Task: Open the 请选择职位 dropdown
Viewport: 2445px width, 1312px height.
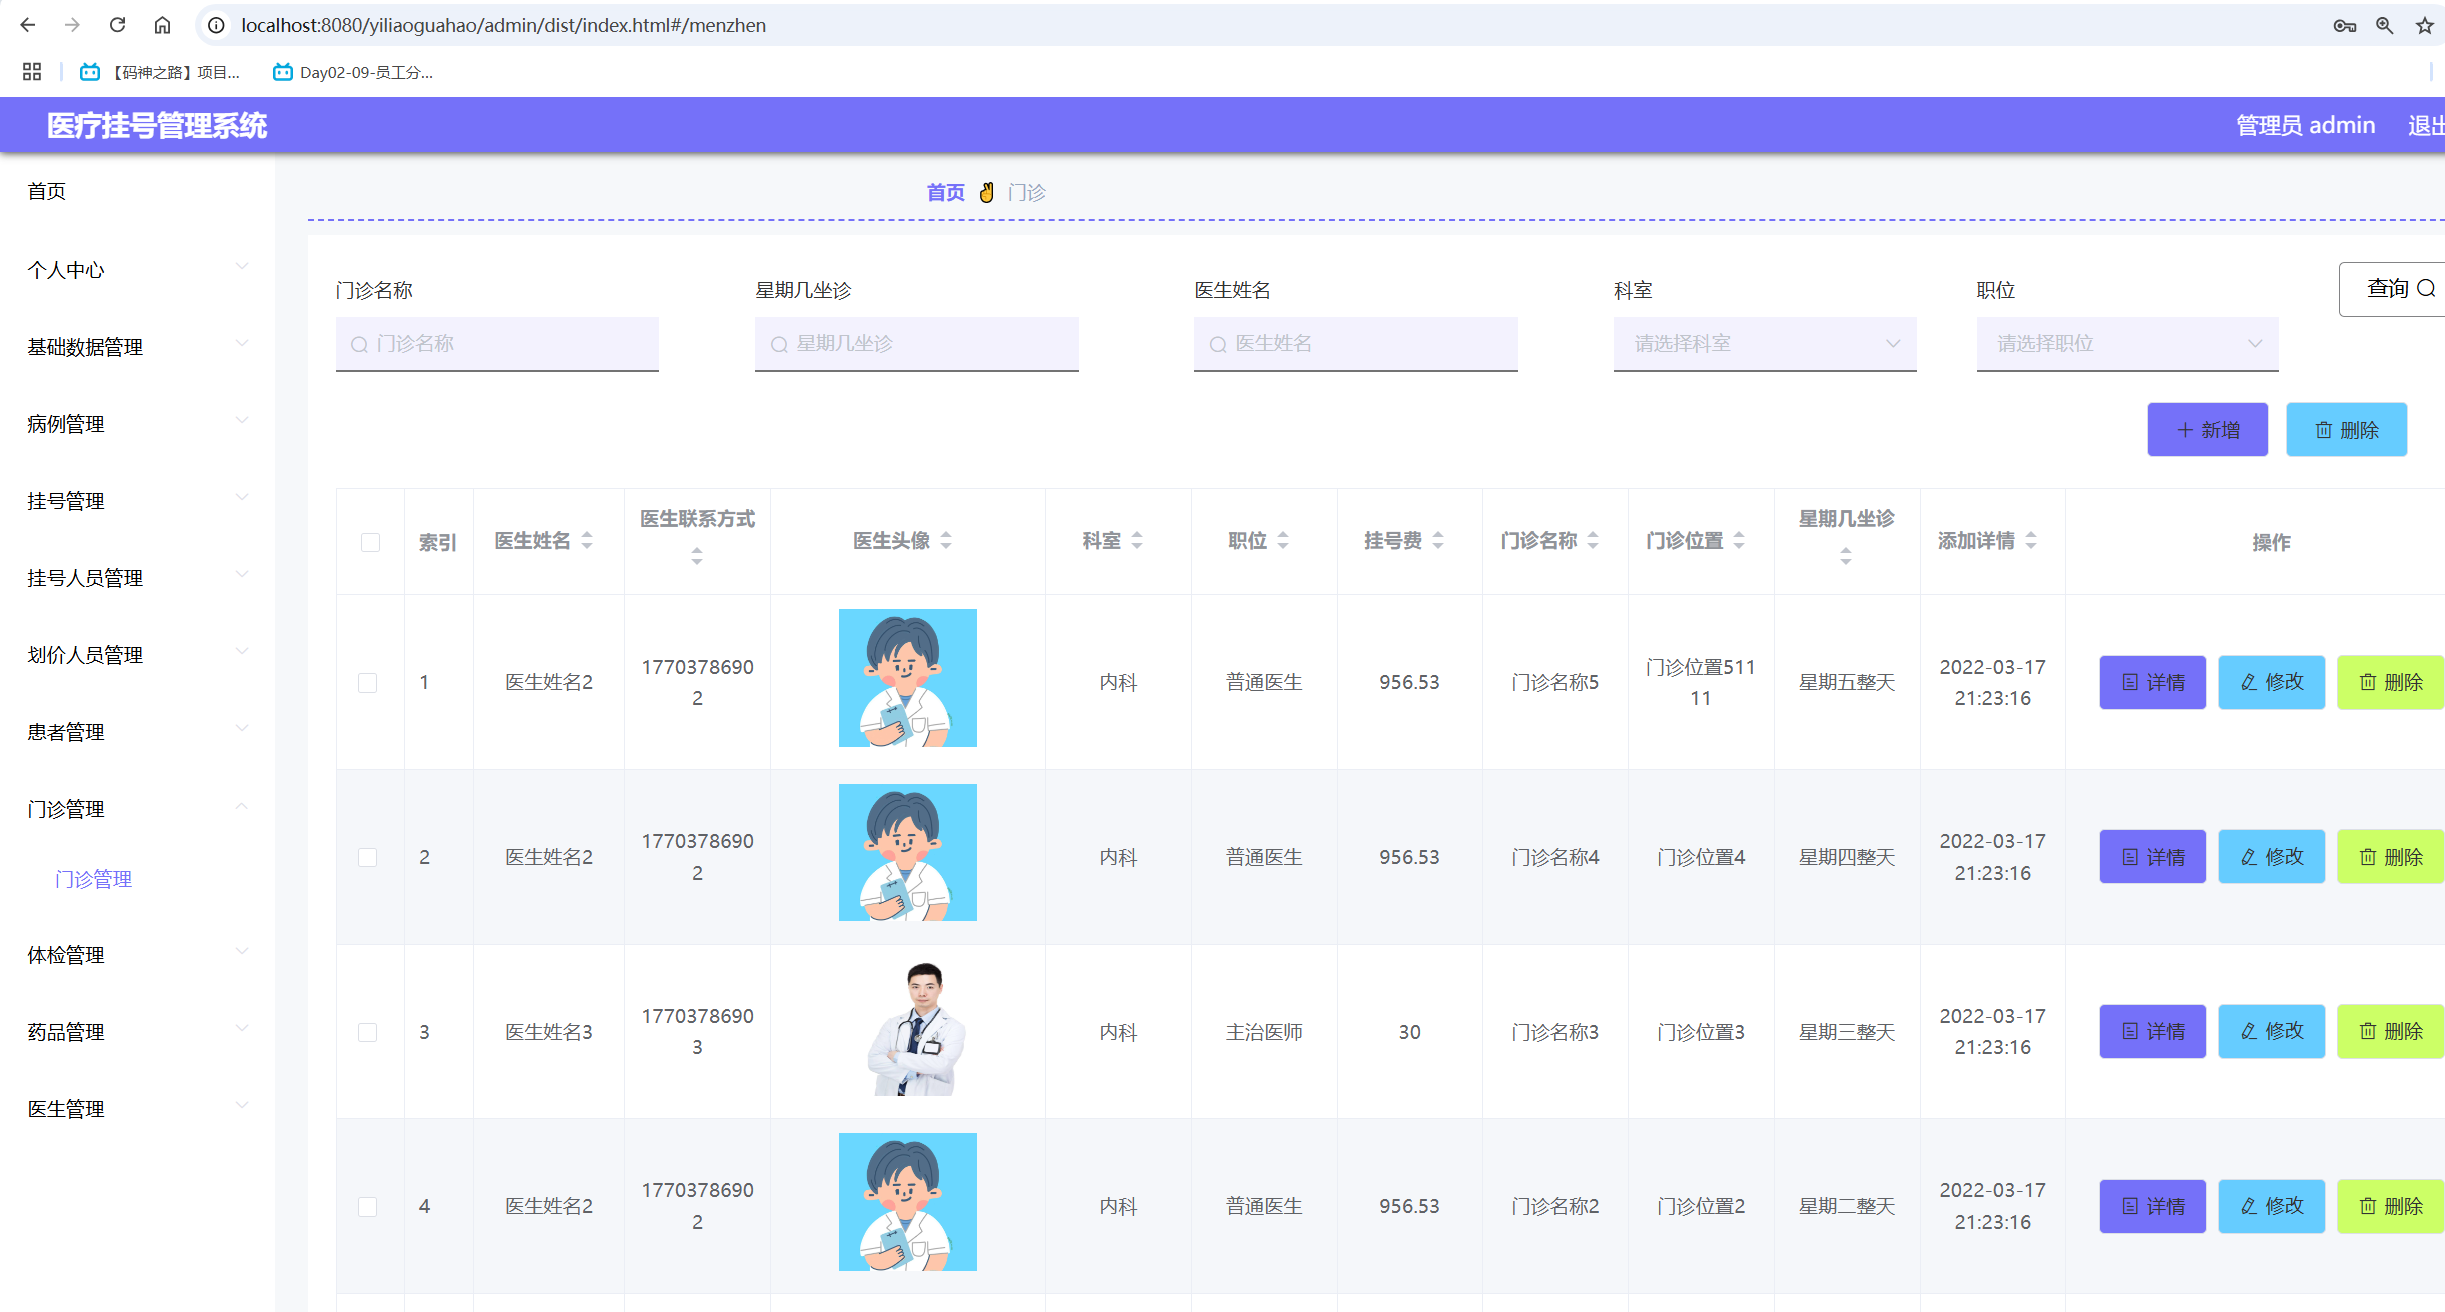Action: point(2127,344)
